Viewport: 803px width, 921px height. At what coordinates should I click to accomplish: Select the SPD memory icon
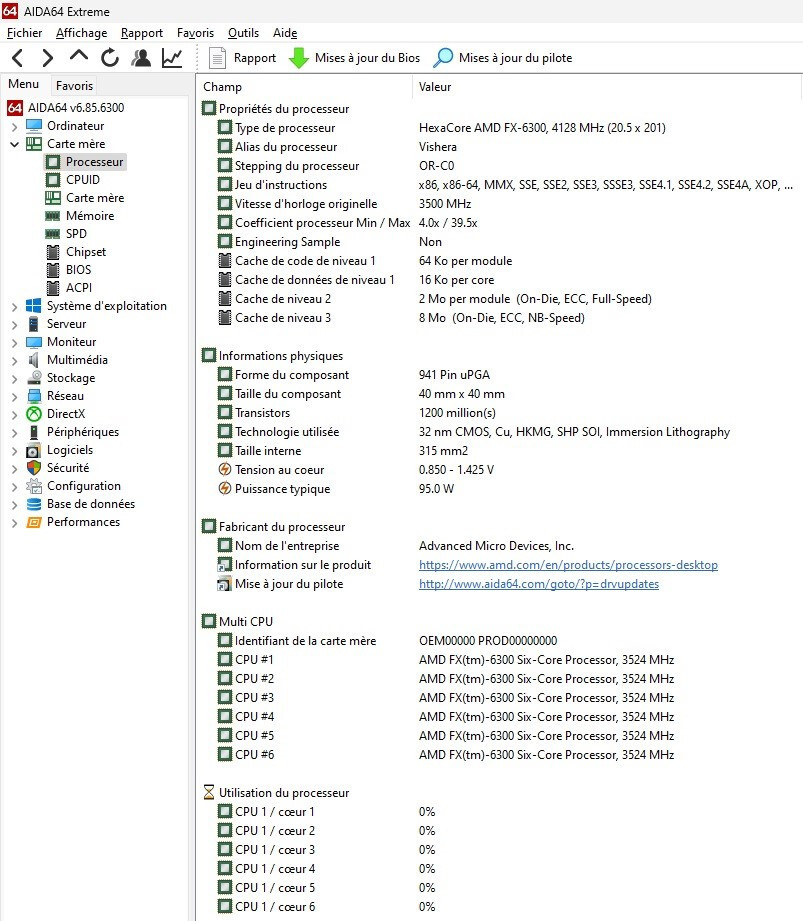(x=53, y=234)
